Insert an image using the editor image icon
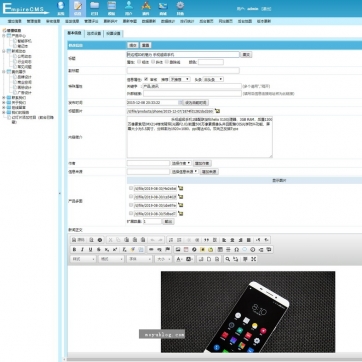Image resolution: width=362 pixels, height=362 pixels. pyautogui.click(x=178, y=249)
